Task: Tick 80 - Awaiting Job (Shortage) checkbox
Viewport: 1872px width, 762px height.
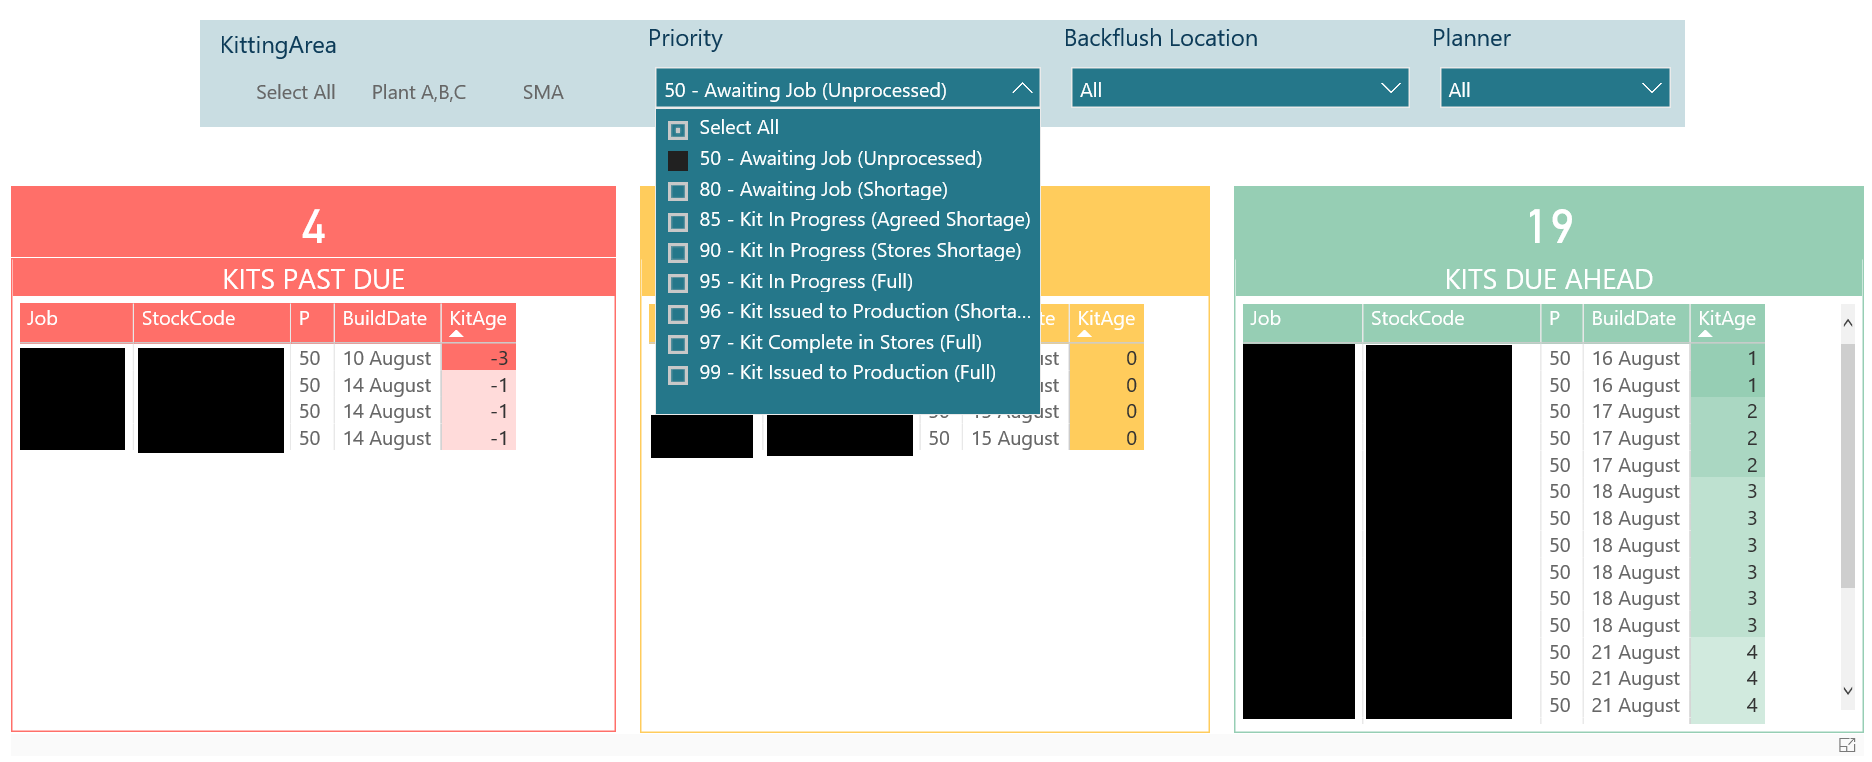Action: tap(678, 191)
